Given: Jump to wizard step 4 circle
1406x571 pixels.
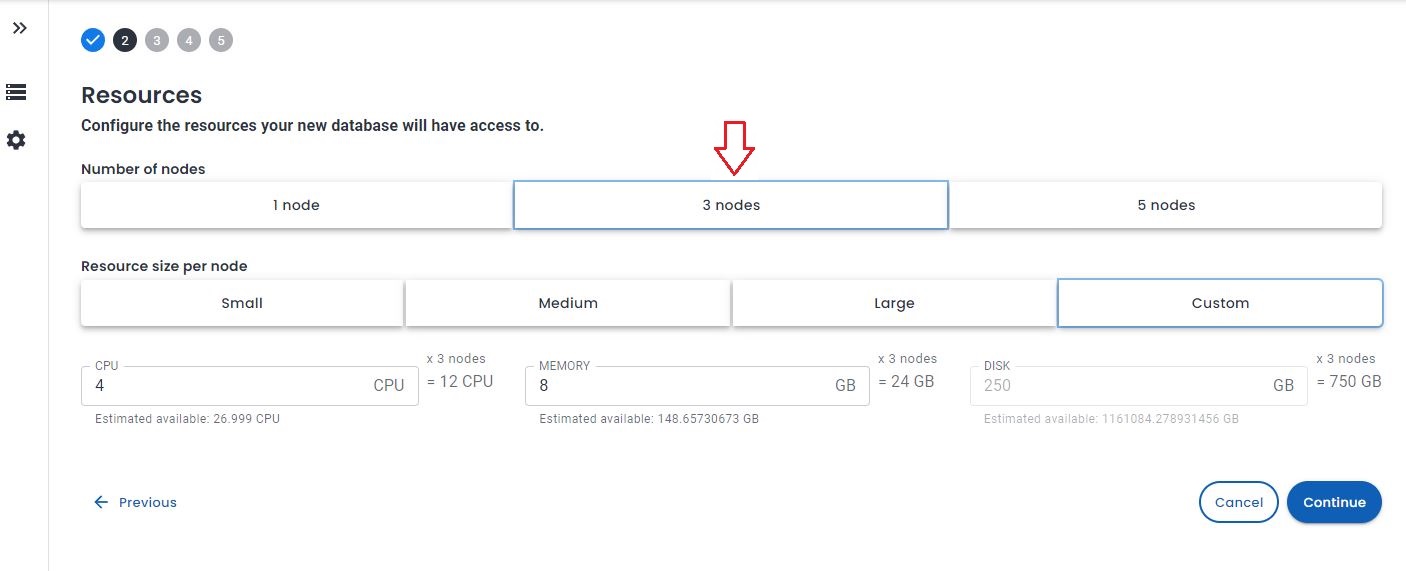Looking at the screenshot, I should (189, 40).
